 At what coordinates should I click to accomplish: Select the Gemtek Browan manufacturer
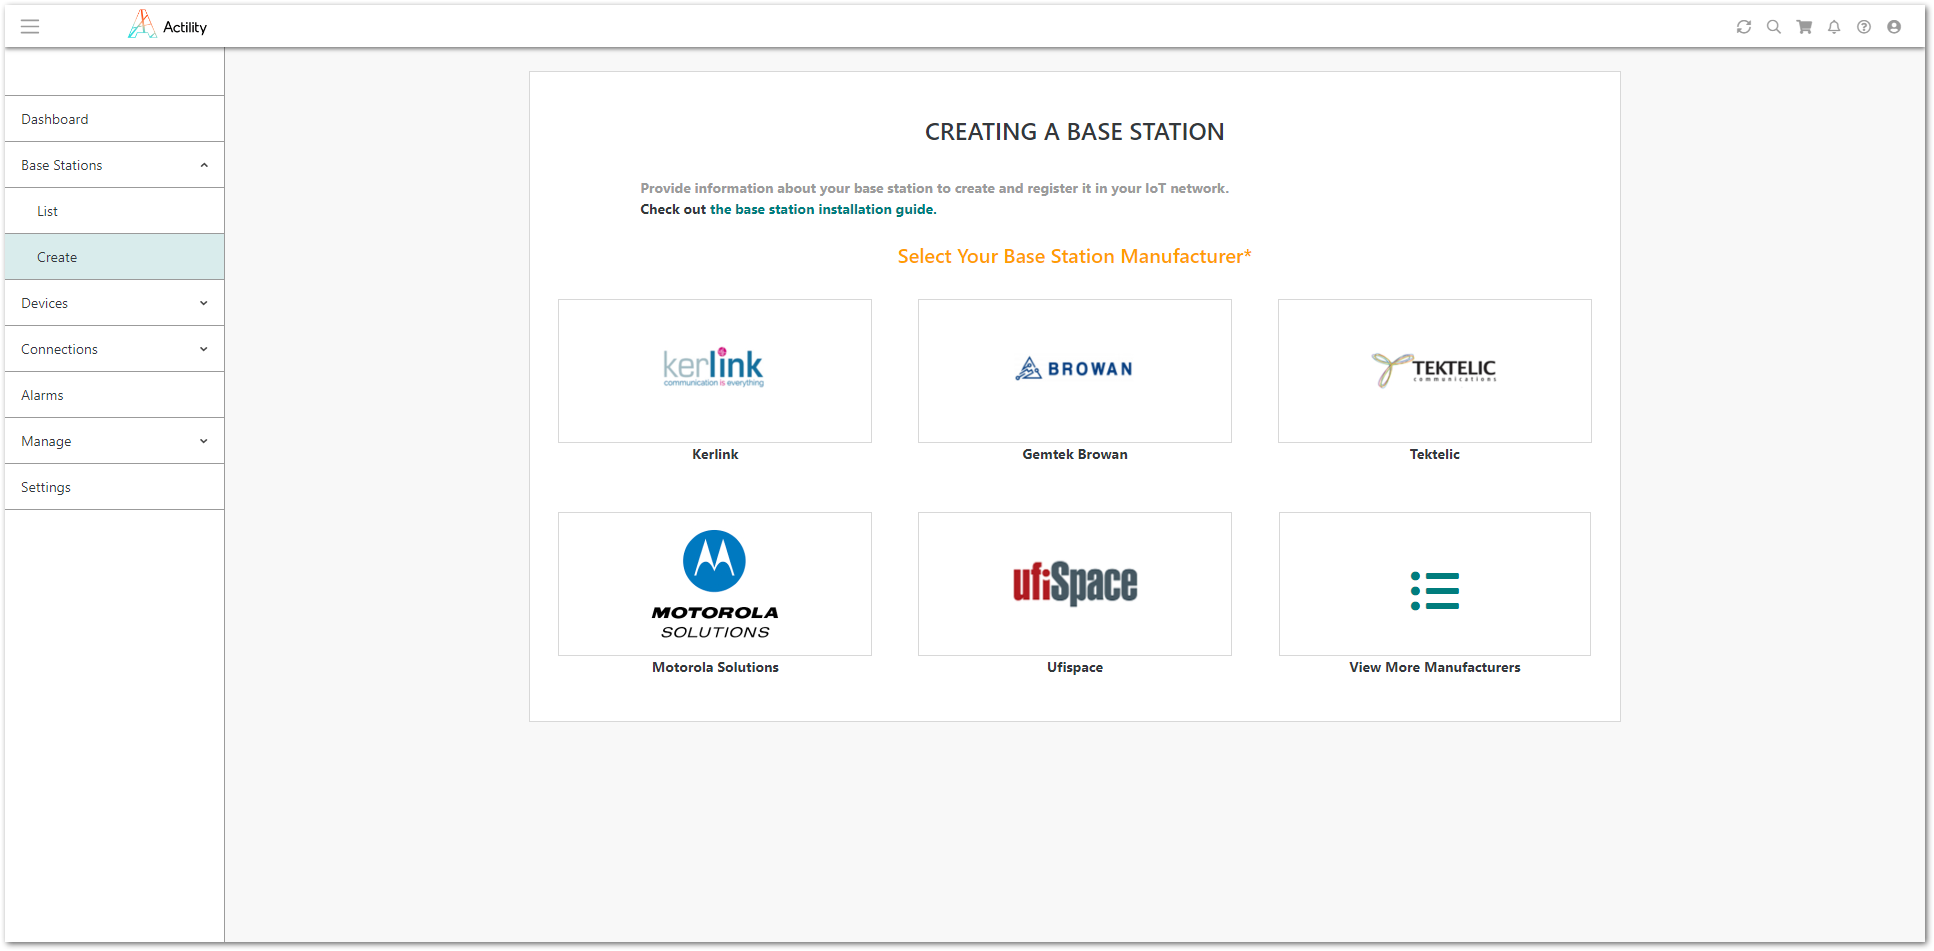(1074, 371)
